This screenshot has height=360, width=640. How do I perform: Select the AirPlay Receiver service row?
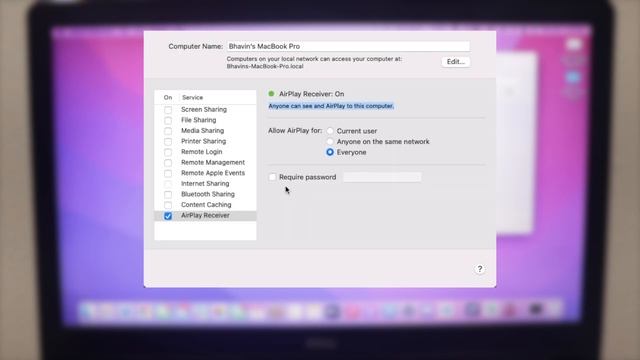point(205,216)
